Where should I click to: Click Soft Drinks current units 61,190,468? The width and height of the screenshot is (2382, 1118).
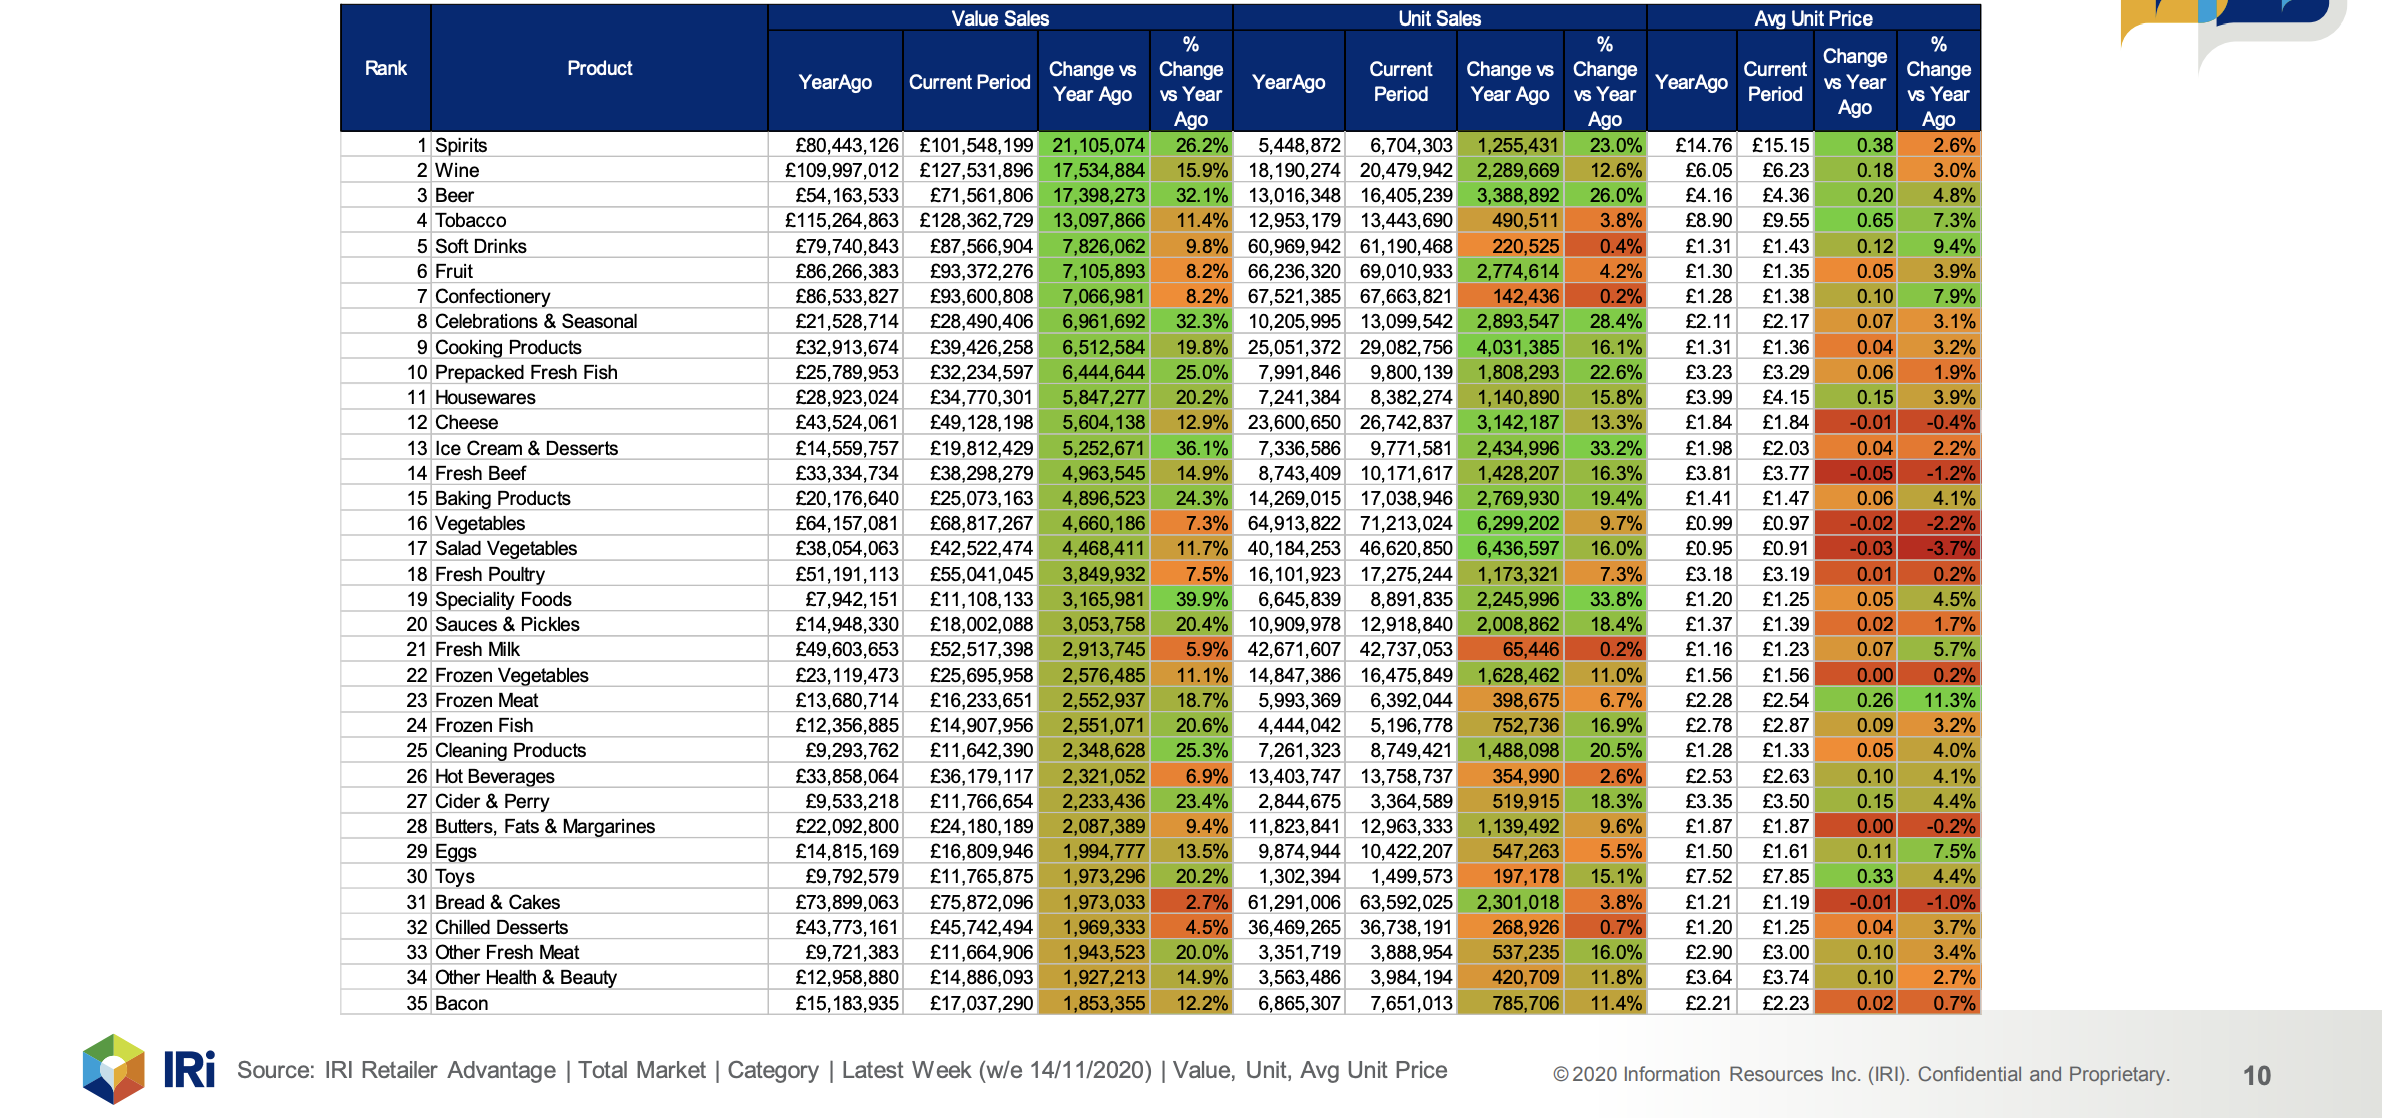[1401, 246]
